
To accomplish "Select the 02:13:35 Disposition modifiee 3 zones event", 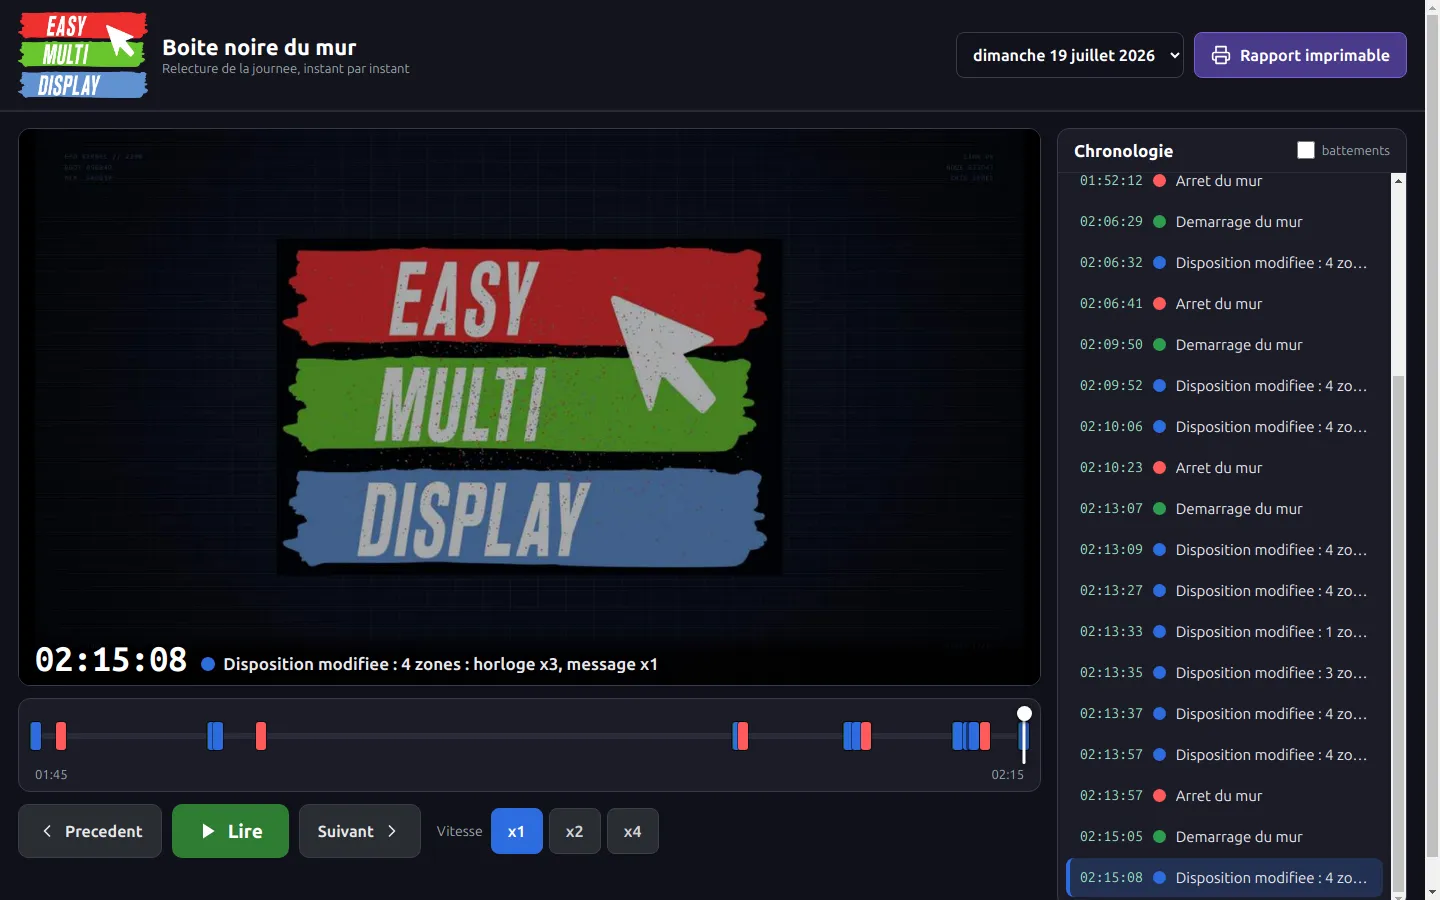I will coord(1224,673).
